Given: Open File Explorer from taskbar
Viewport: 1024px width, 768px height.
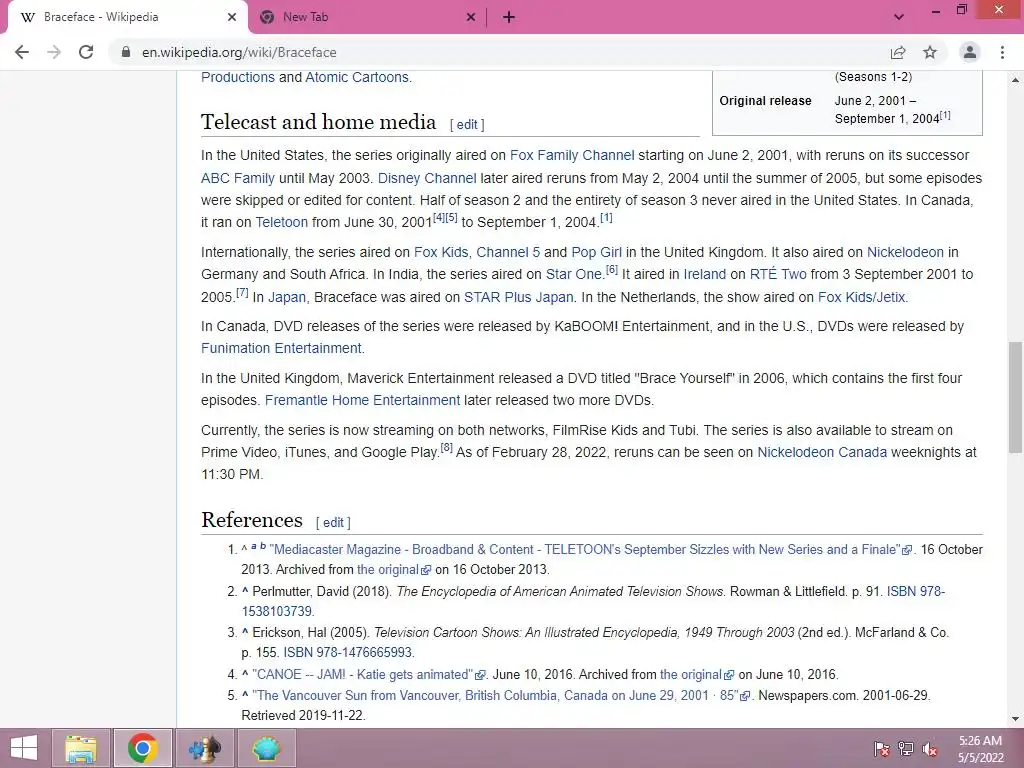Looking at the screenshot, I should point(81,748).
